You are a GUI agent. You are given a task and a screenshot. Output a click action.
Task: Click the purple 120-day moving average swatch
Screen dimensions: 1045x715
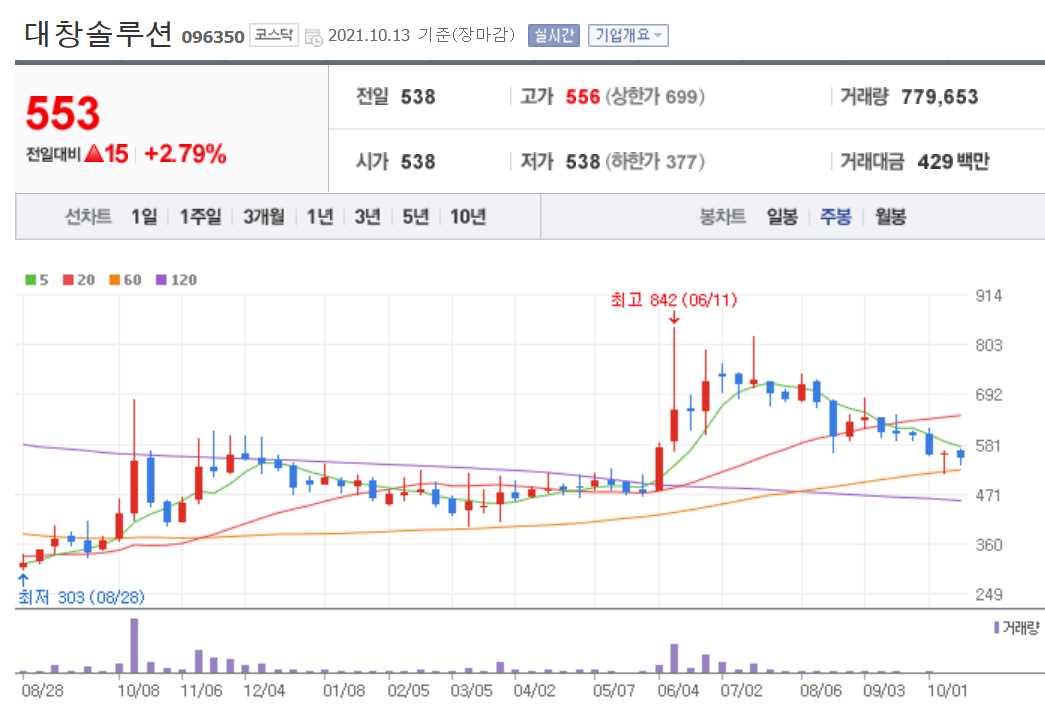160,280
